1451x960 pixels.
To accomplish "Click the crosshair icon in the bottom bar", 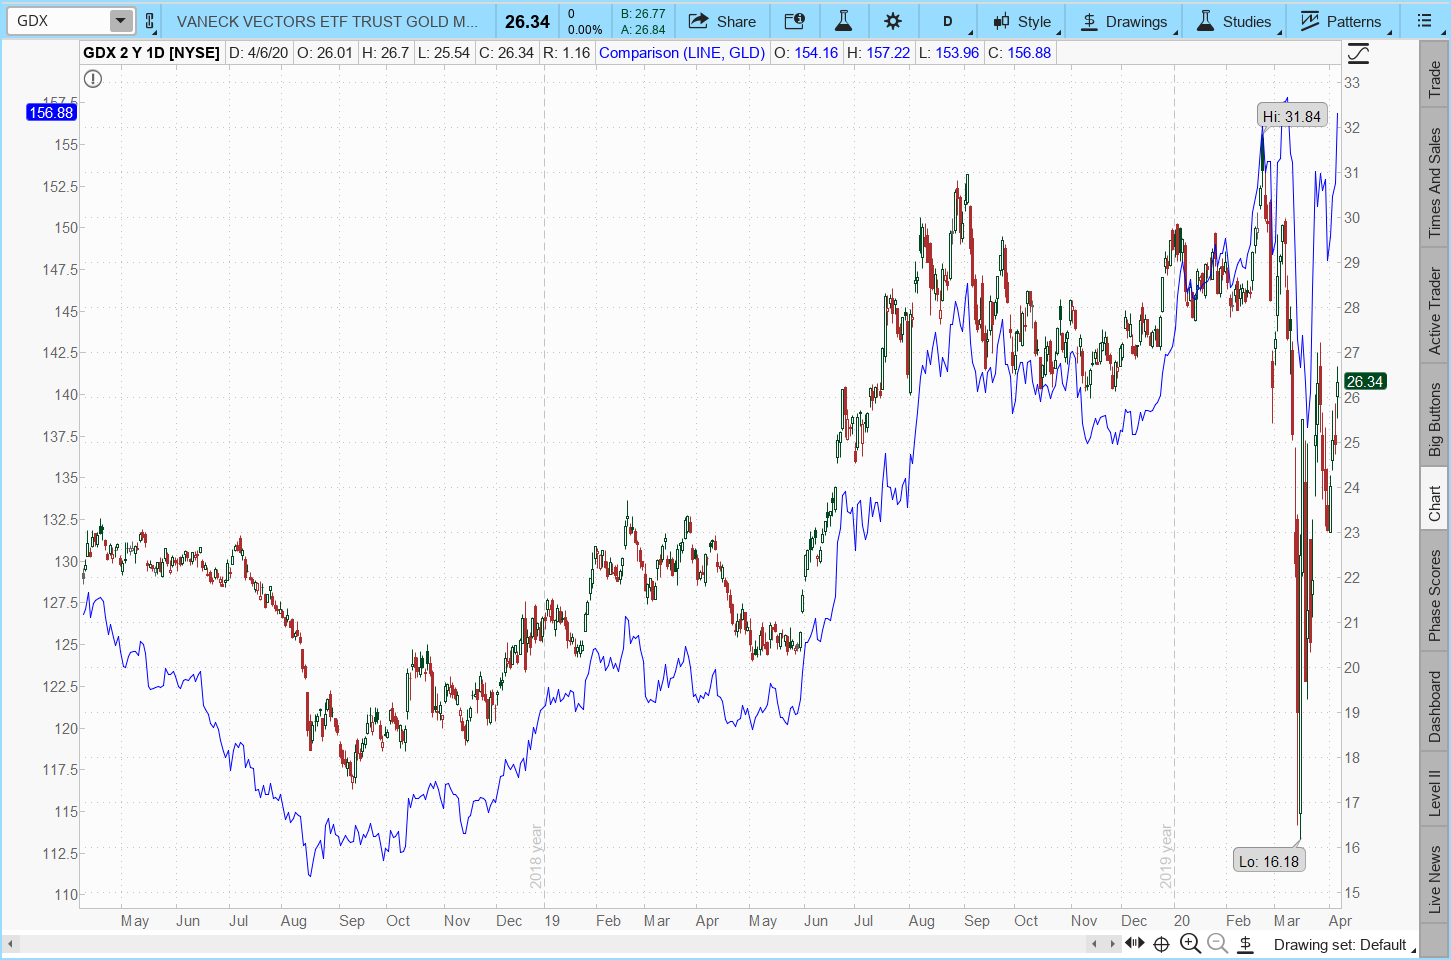I will (x=1161, y=943).
